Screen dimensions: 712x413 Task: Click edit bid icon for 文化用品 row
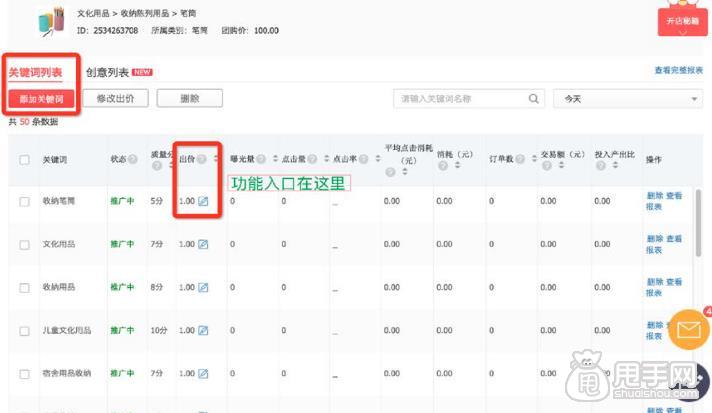(203, 244)
